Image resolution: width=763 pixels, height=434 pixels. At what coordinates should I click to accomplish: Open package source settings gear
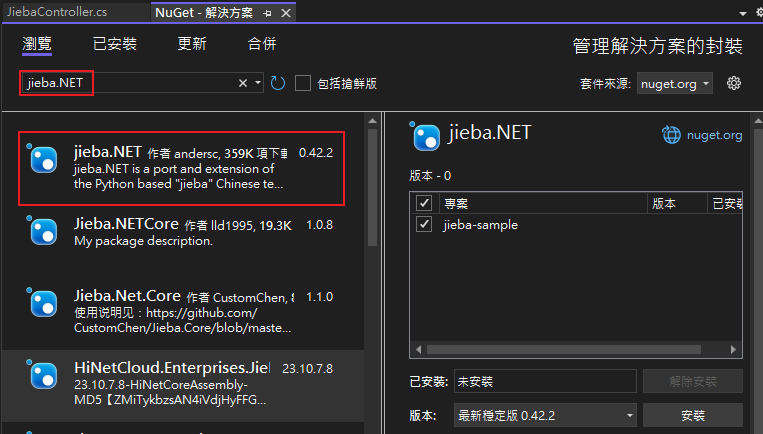tap(734, 83)
